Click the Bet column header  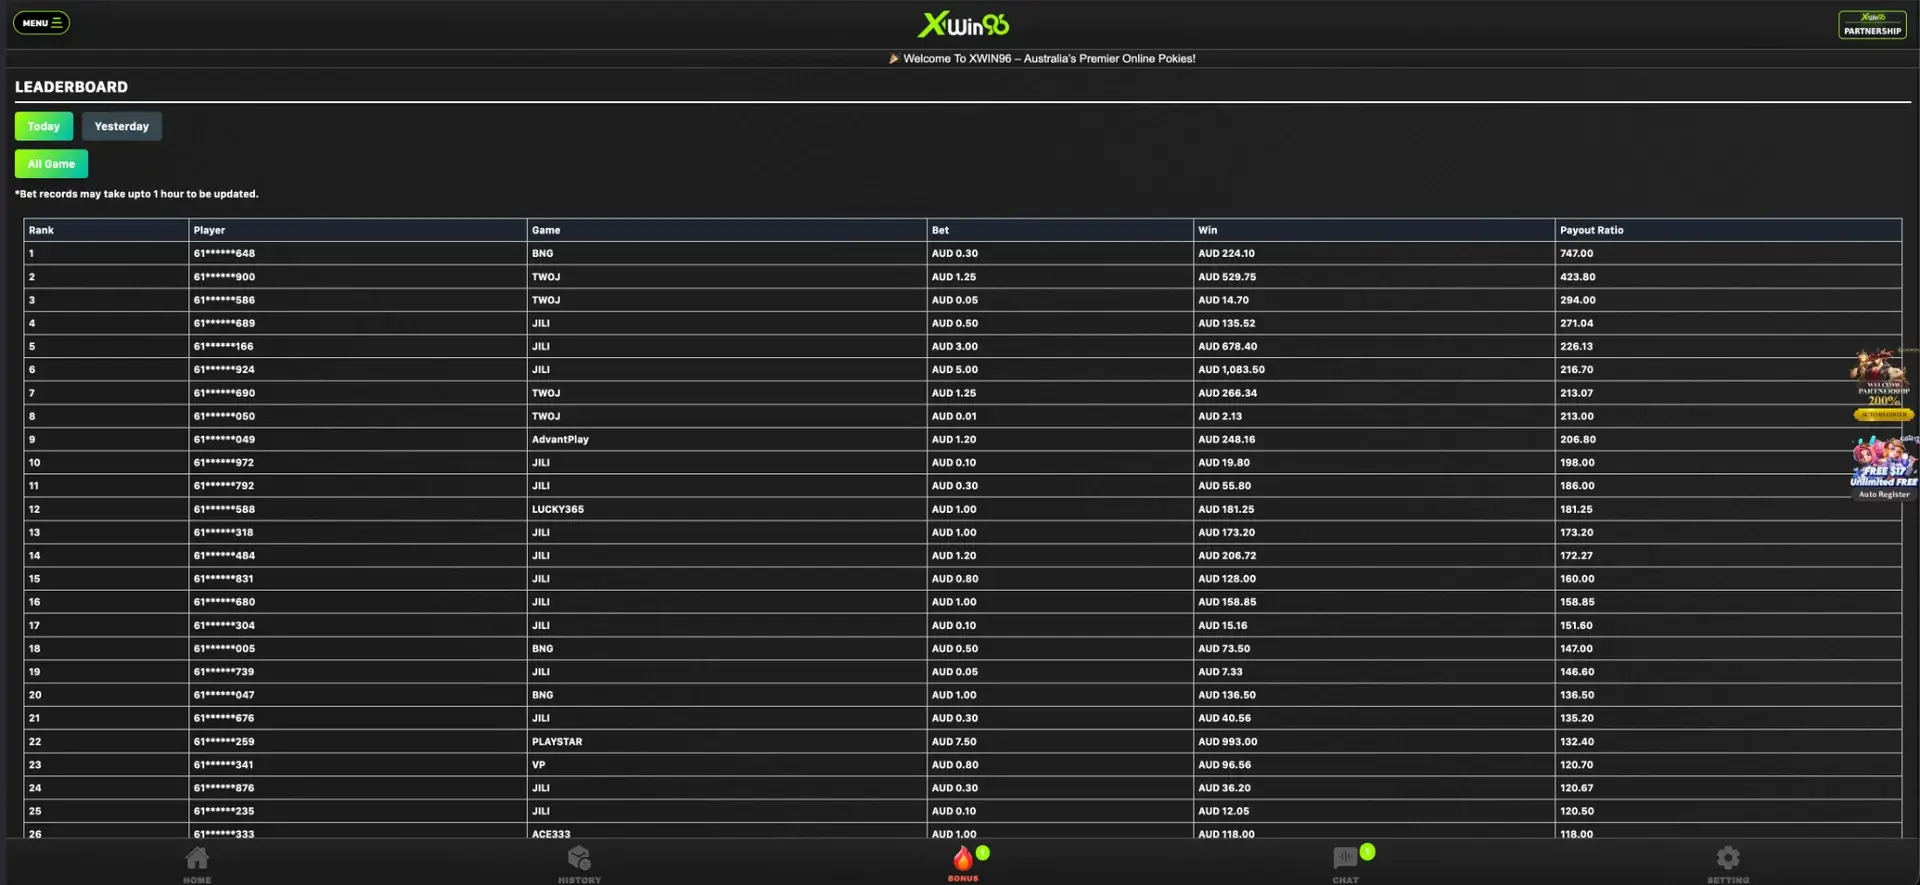tap(1060, 230)
